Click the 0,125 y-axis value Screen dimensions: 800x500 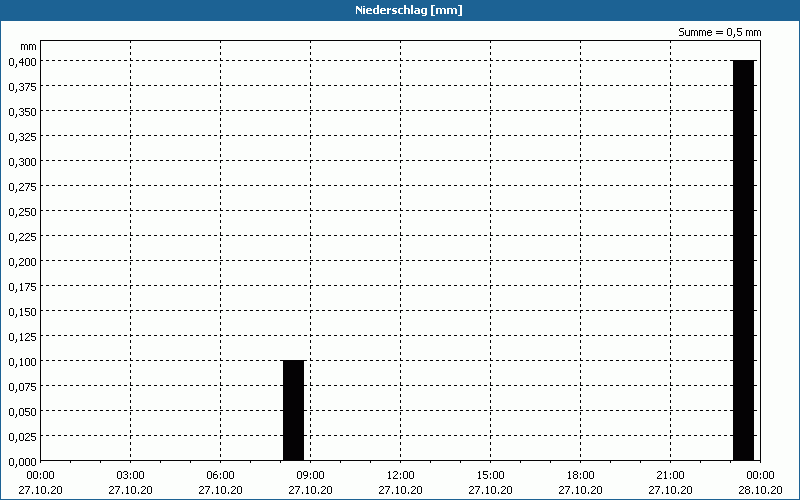tap(22, 337)
